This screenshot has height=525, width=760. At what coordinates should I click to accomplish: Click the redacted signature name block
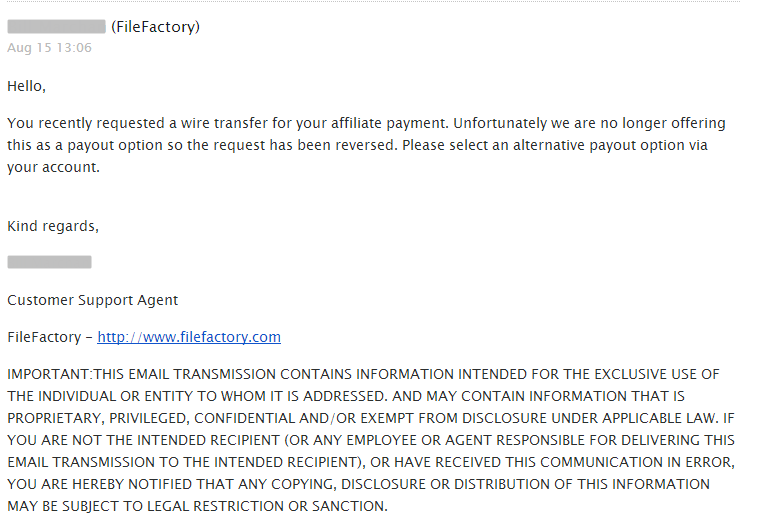[x=49, y=262]
